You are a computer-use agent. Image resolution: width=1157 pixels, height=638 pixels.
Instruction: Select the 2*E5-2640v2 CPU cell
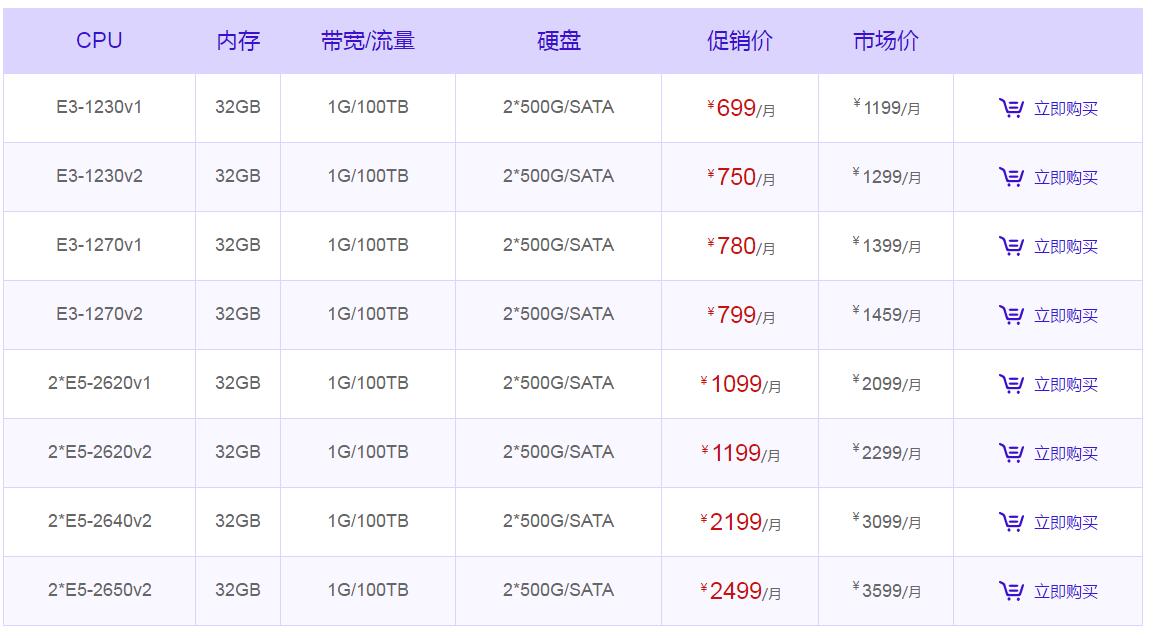click(x=100, y=521)
